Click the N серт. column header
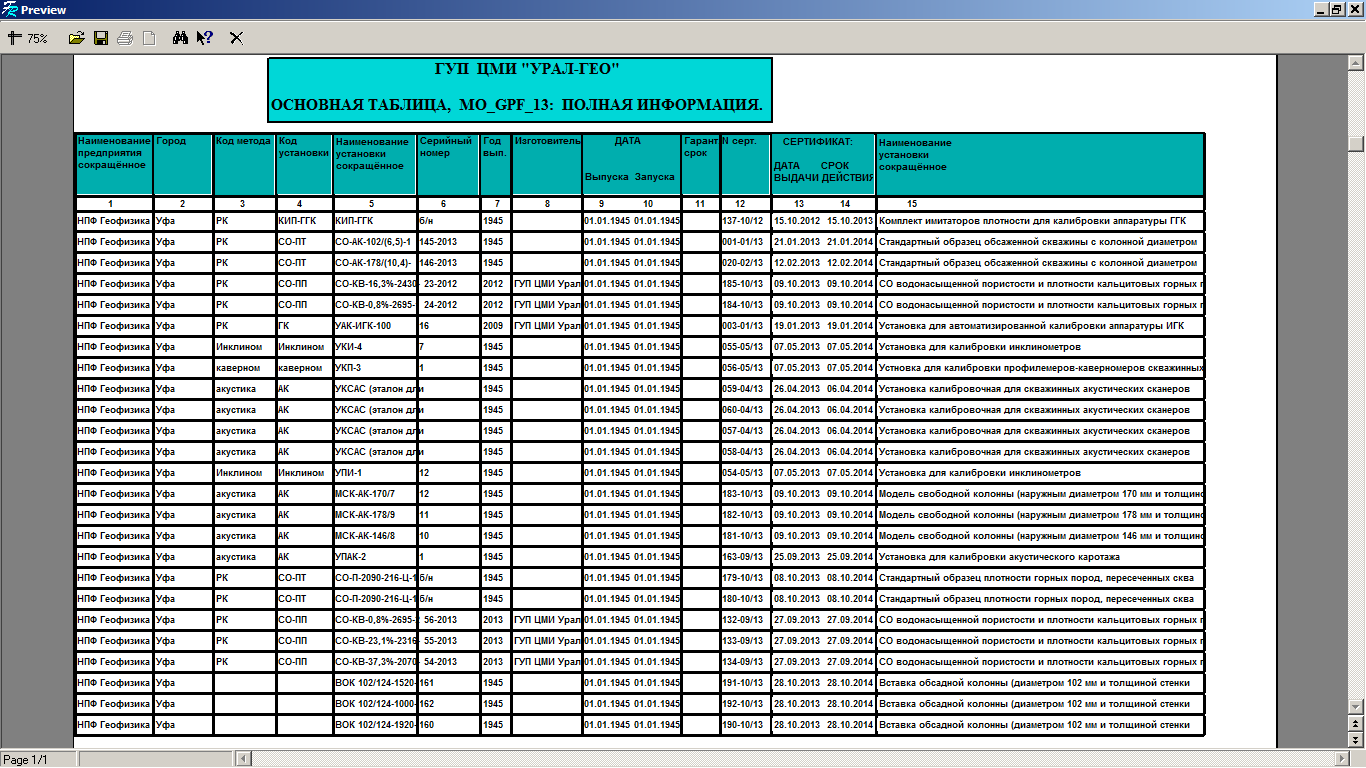The width and height of the screenshot is (1366, 768). [x=745, y=164]
